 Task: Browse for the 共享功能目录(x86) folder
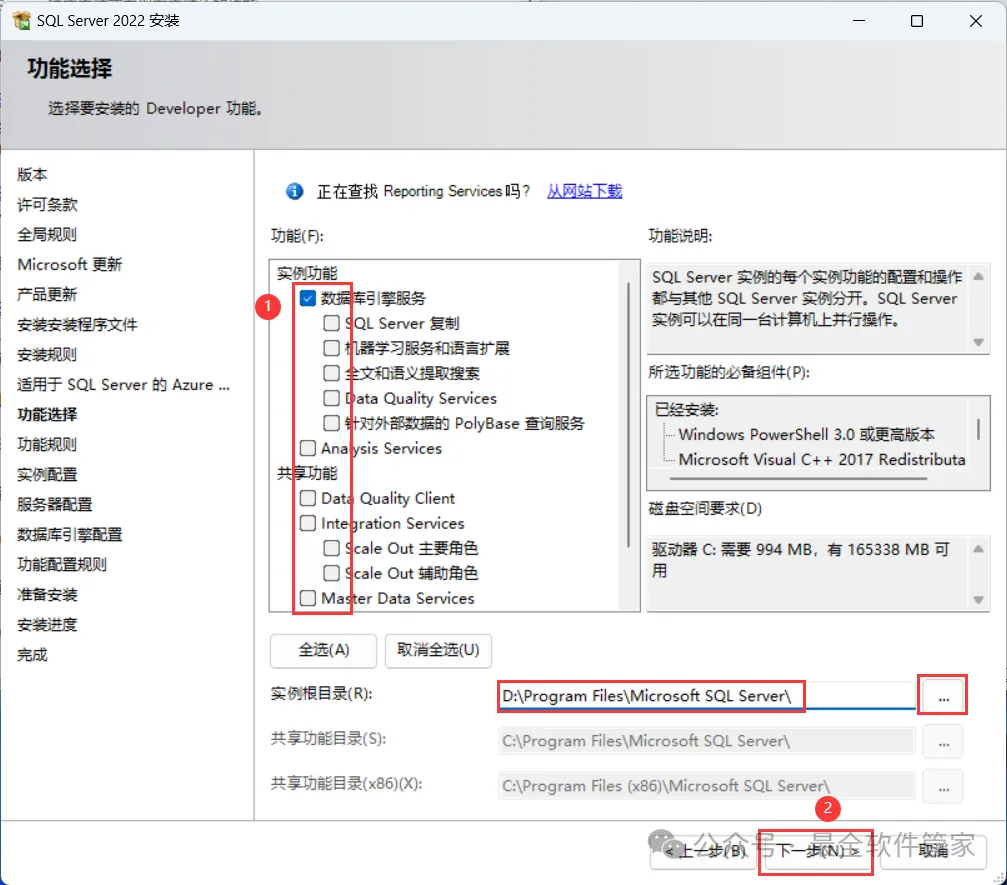pos(943,787)
